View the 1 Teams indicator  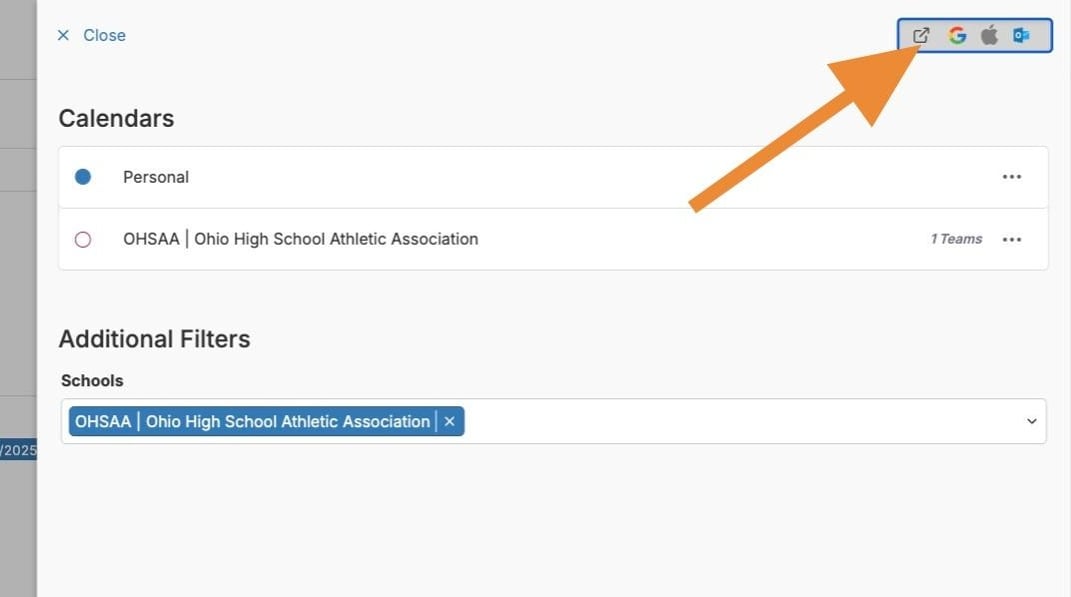tap(956, 239)
